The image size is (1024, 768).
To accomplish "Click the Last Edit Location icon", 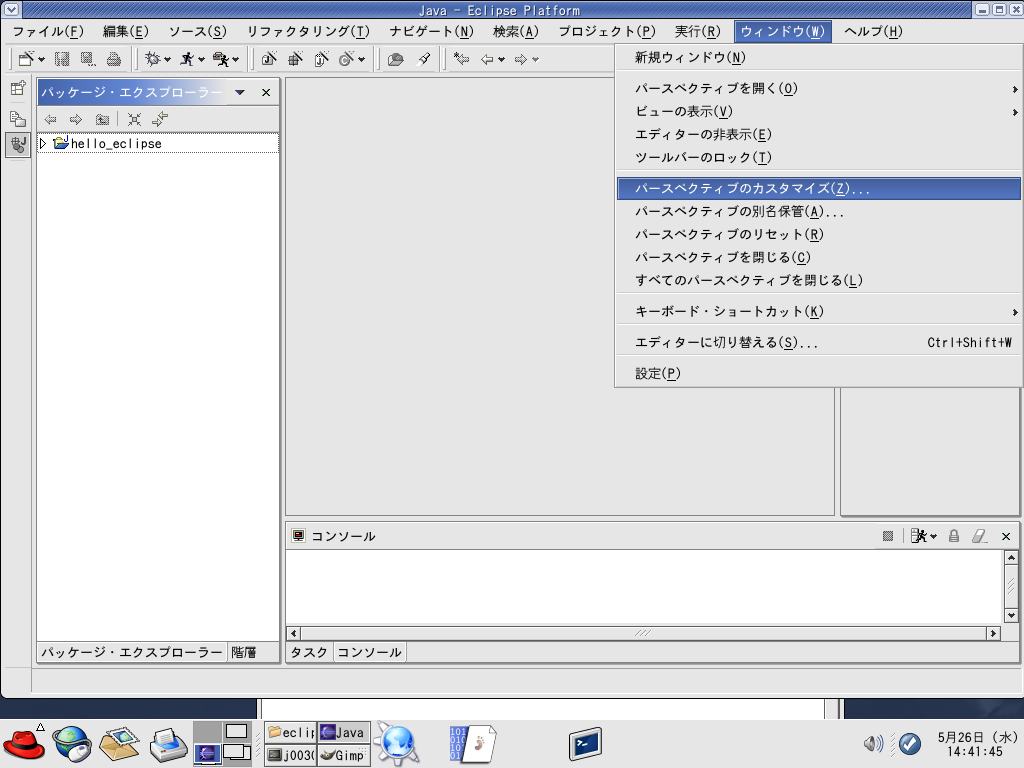I will pos(462,59).
